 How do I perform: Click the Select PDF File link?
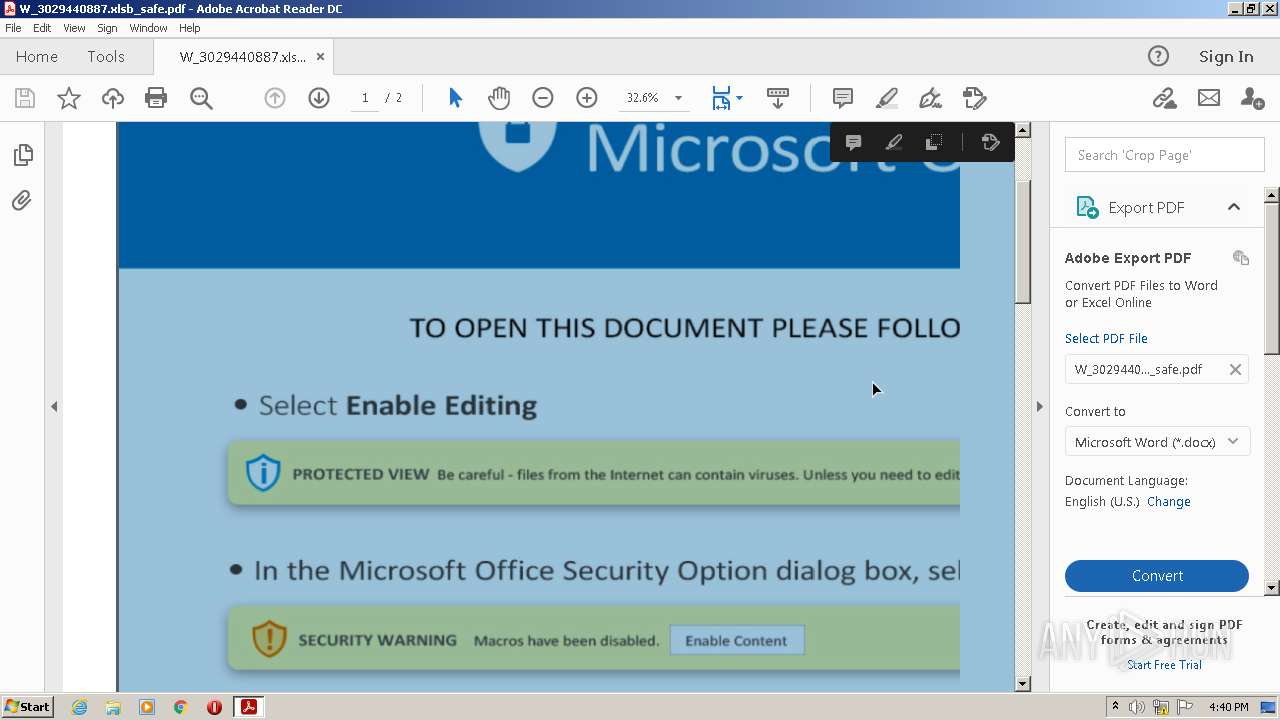click(x=1106, y=339)
